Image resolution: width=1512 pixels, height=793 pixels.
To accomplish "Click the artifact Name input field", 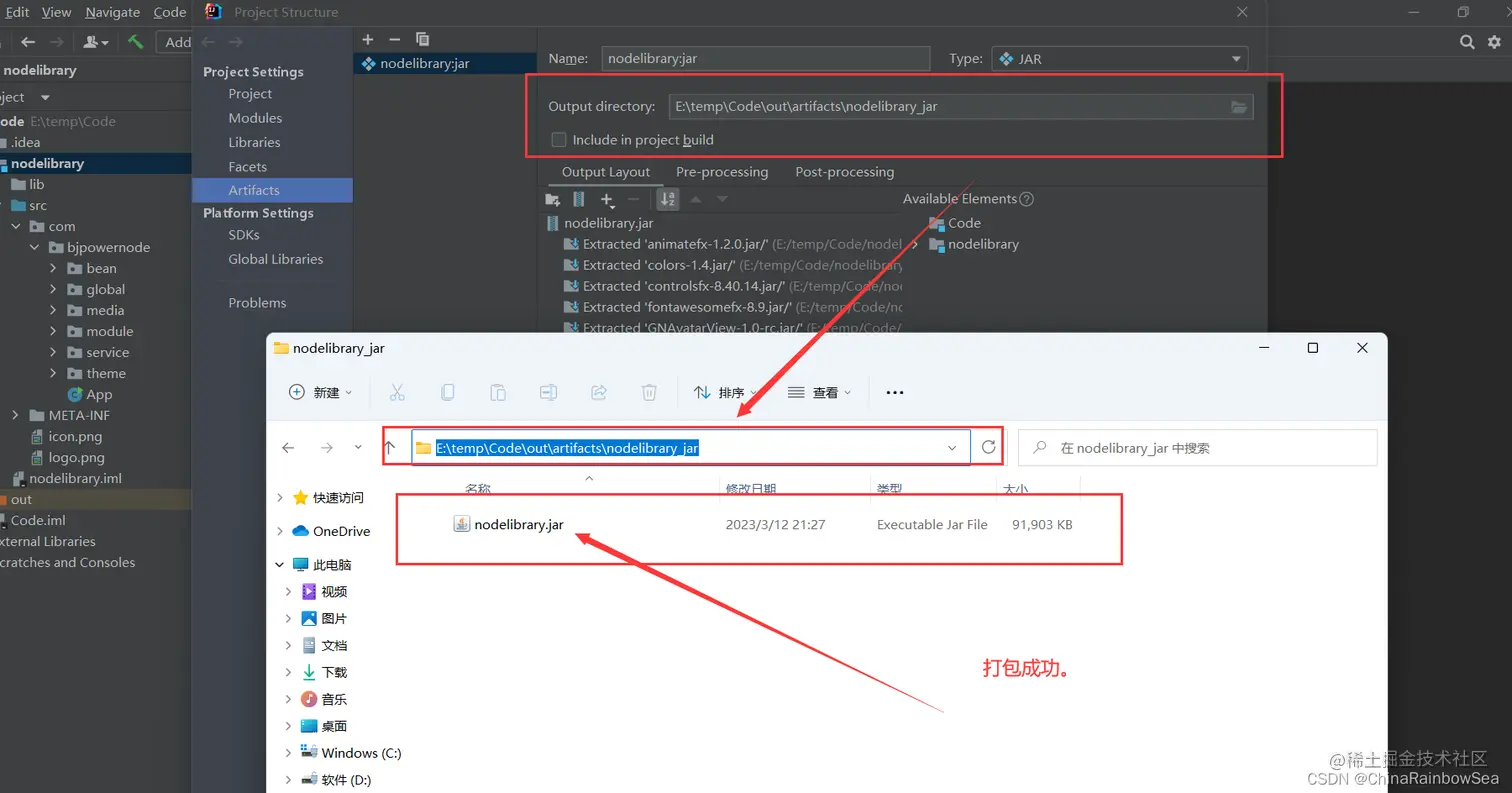I will pyautogui.click(x=766, y=59).
